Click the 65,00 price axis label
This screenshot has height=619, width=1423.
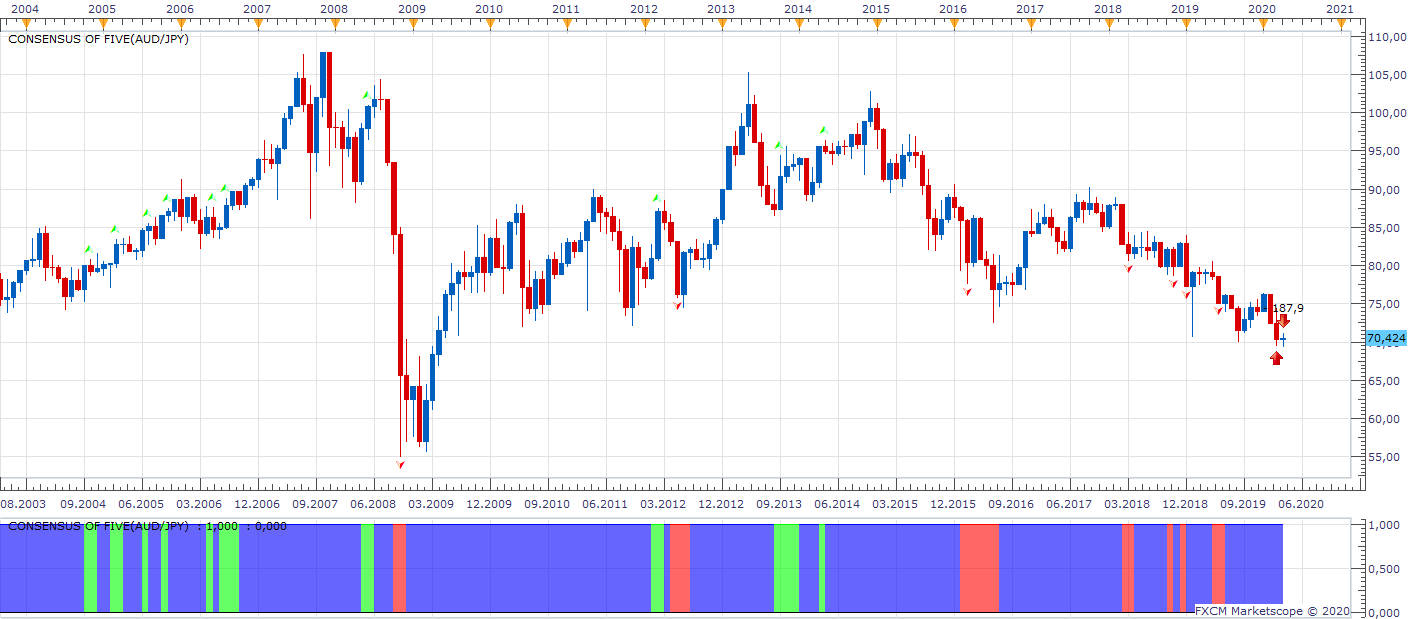(x=1385, y=381)
